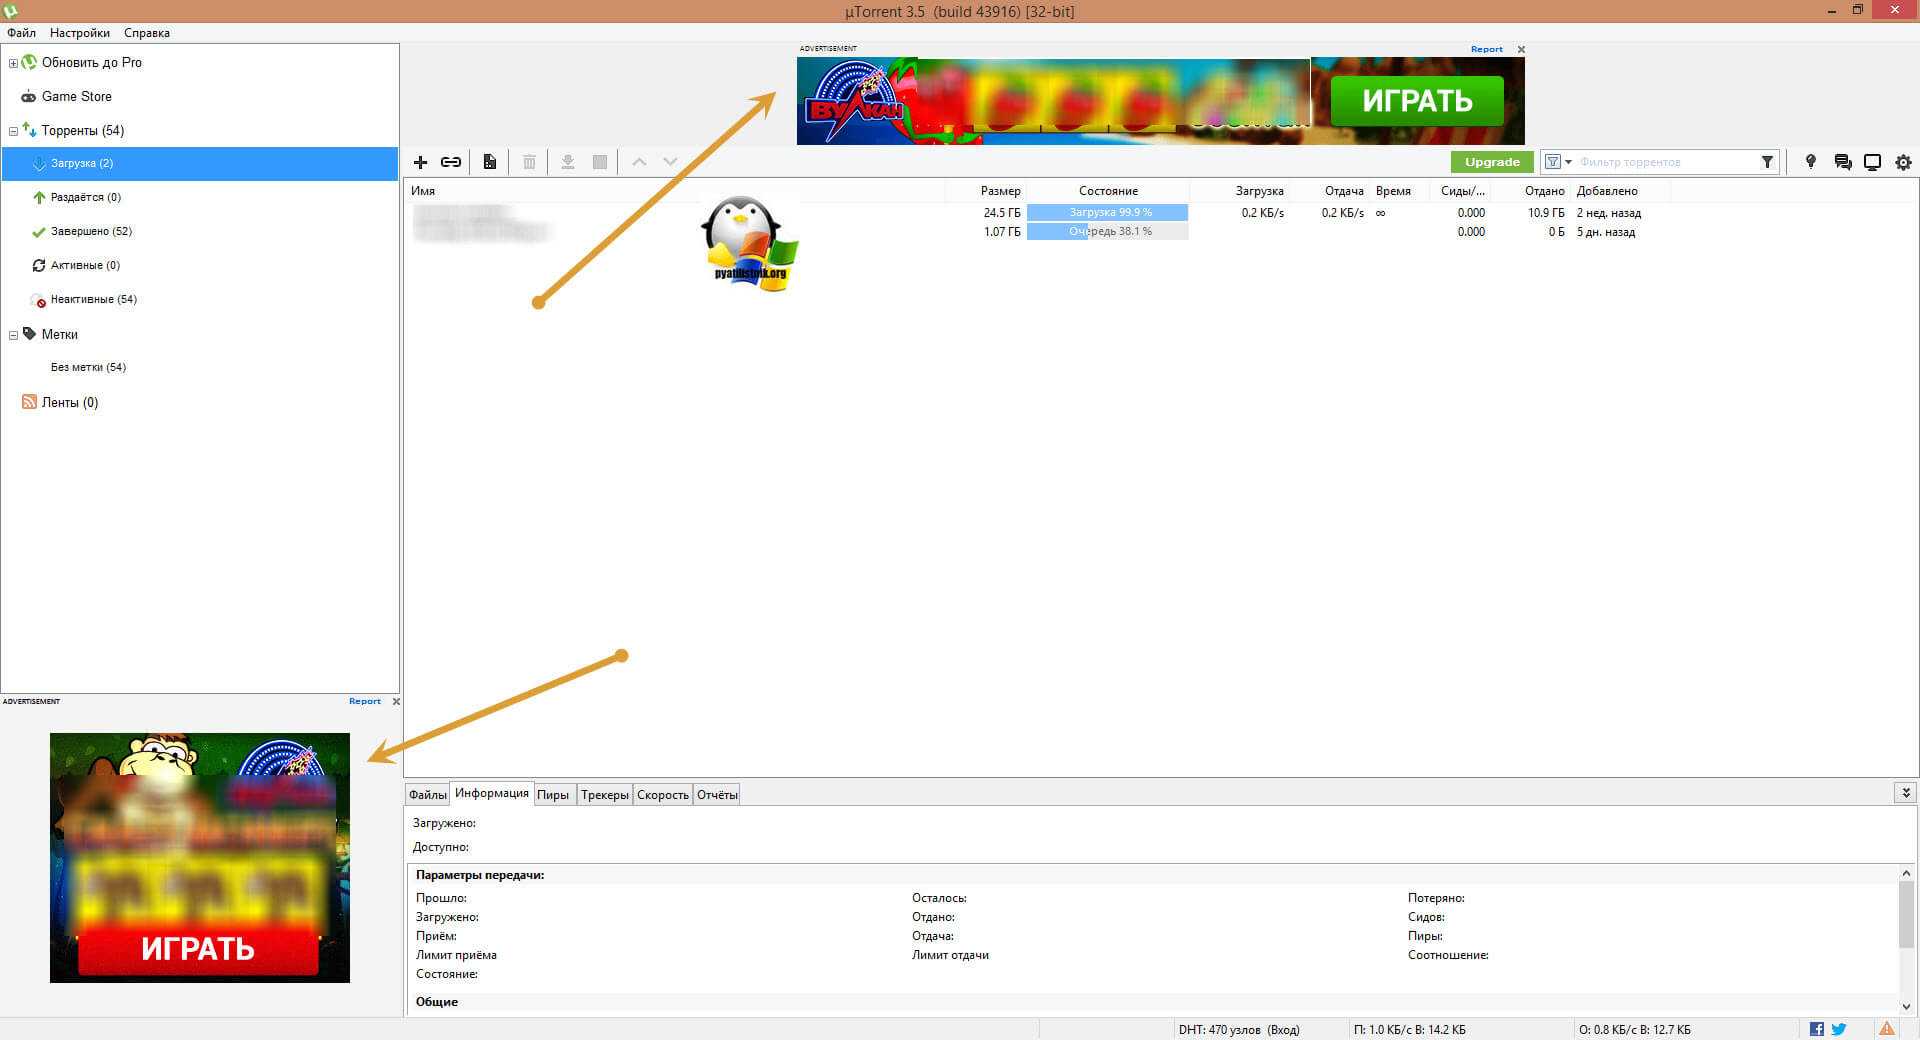This screenshot has width=1920, height=1040.
Task: Click the warning triangle in the status bar
Action: [x=1886, y=1029]
